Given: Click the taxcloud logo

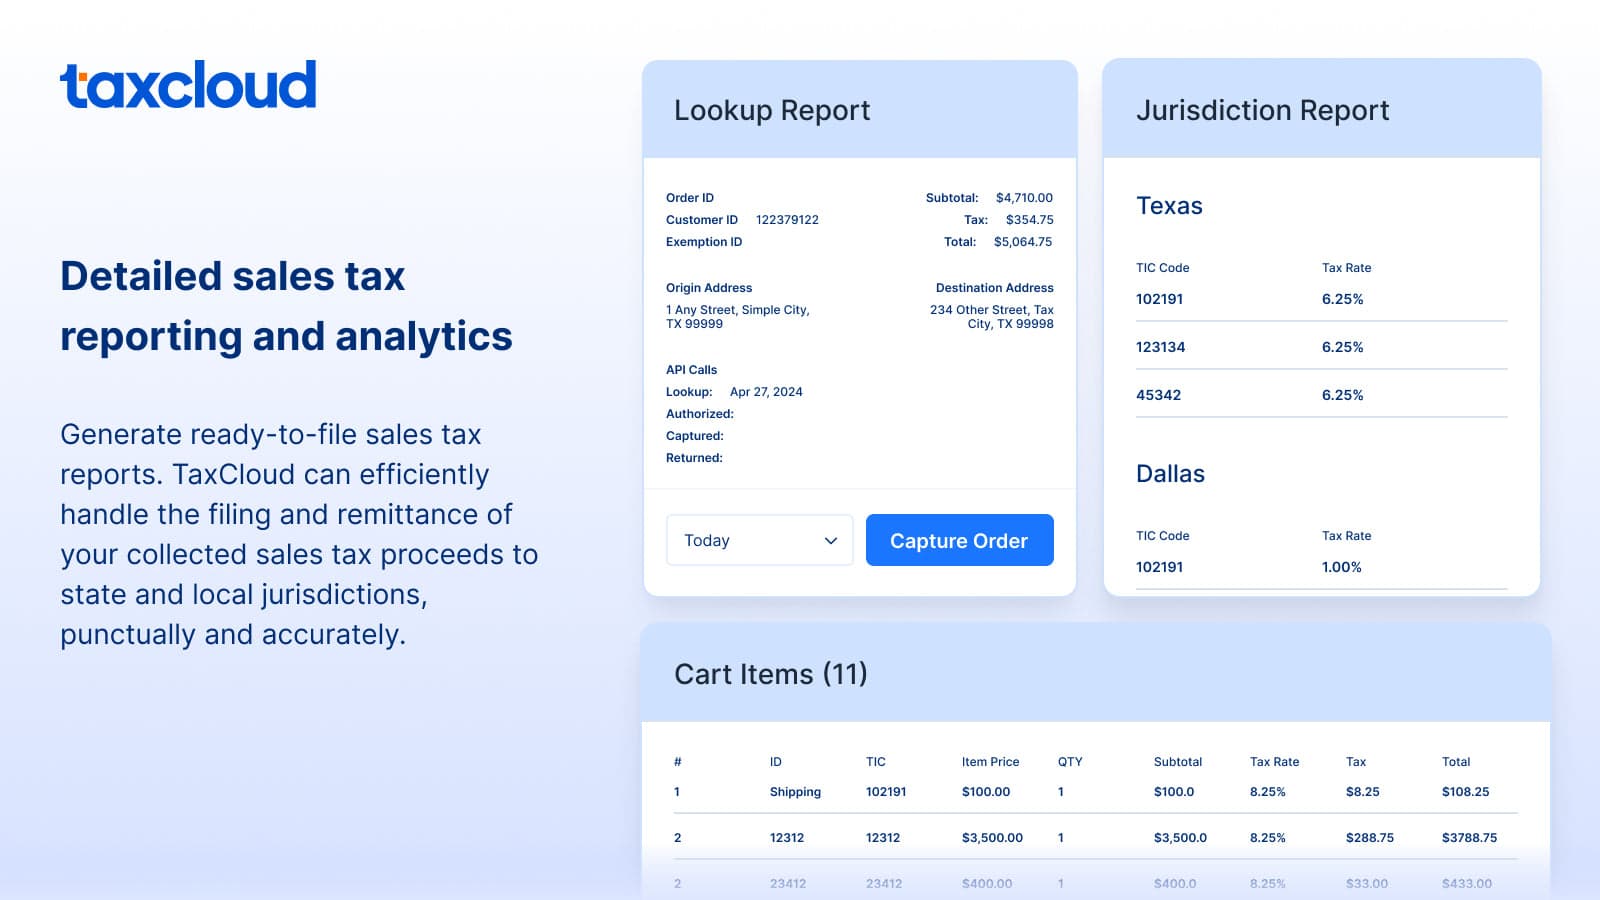Looking at the screenshot, I should [x=188, y=85].
